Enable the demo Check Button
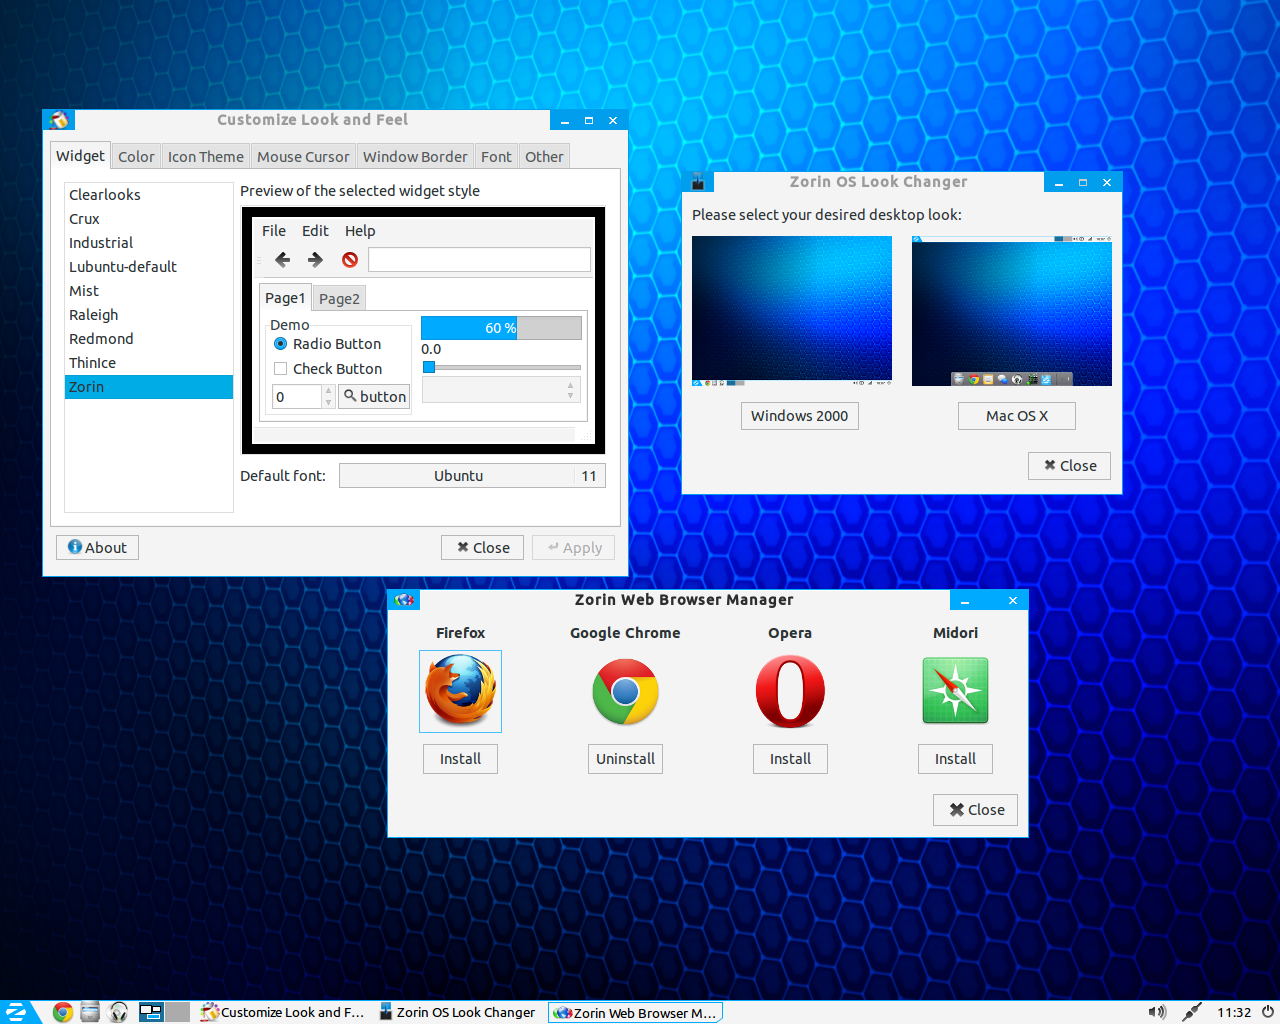 pos(328,369)
